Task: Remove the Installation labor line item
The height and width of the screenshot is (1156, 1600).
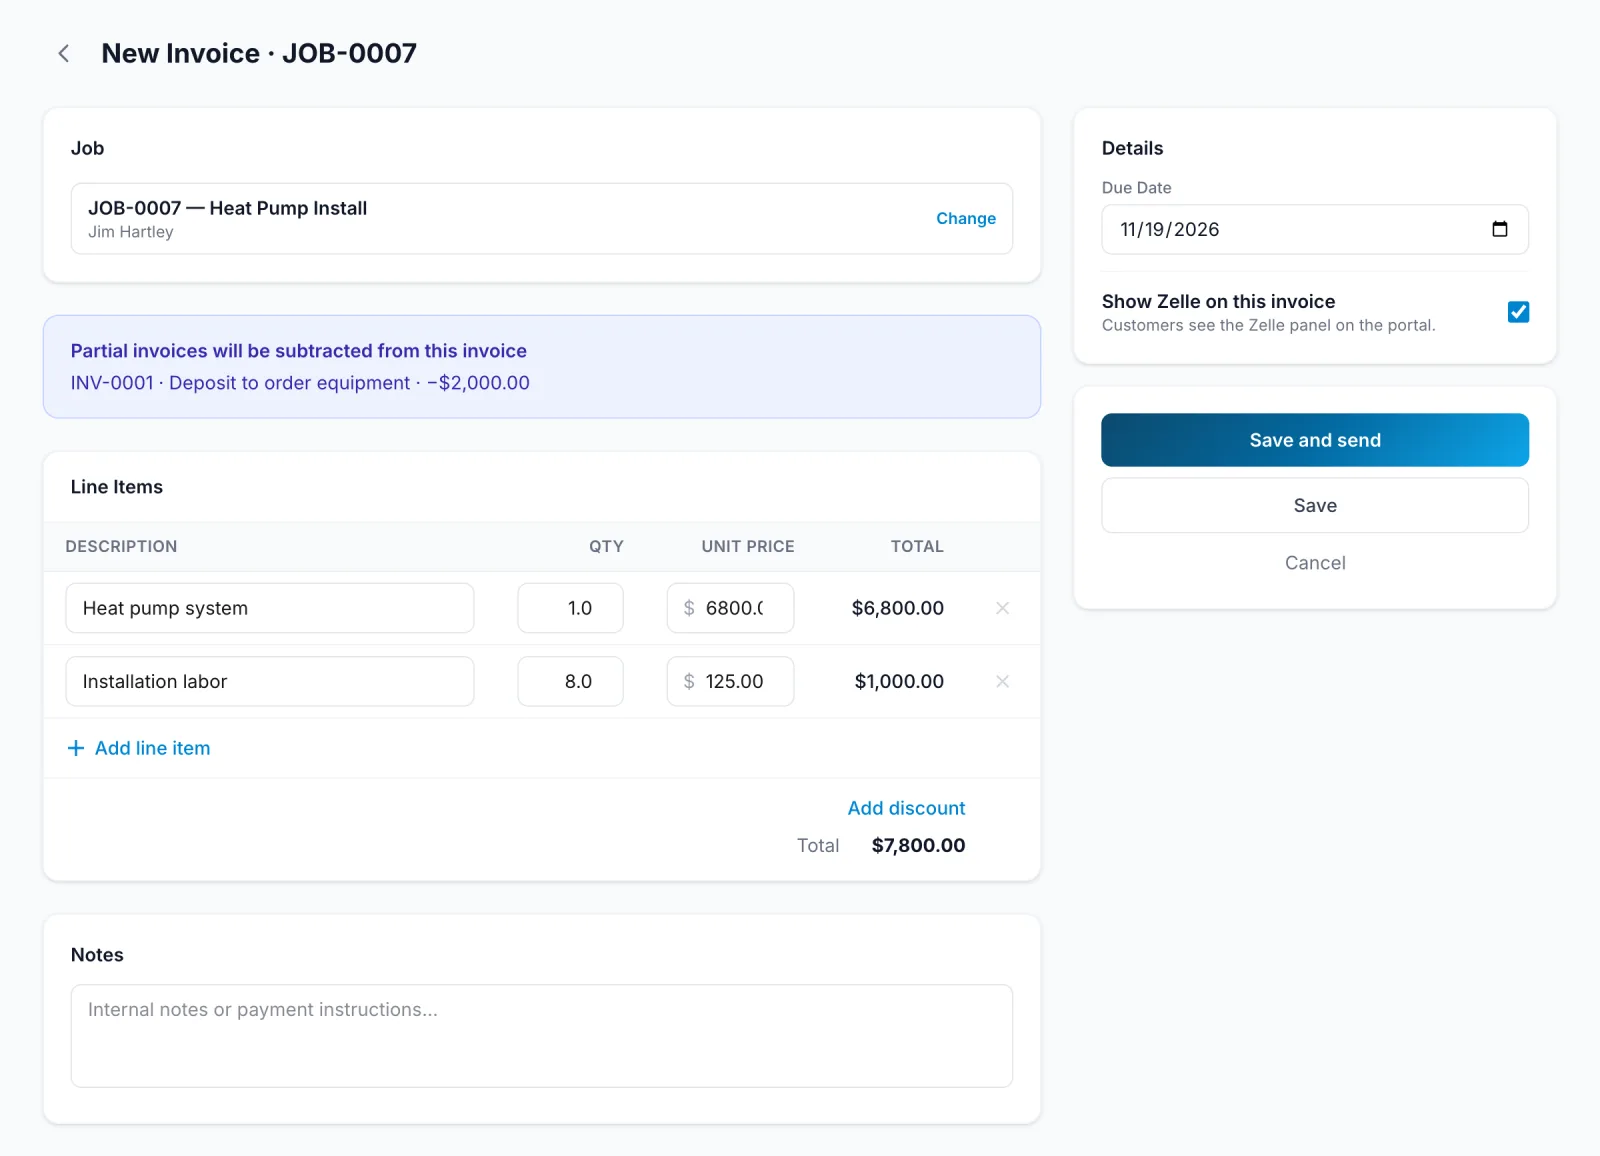Action: [1002, 681]
